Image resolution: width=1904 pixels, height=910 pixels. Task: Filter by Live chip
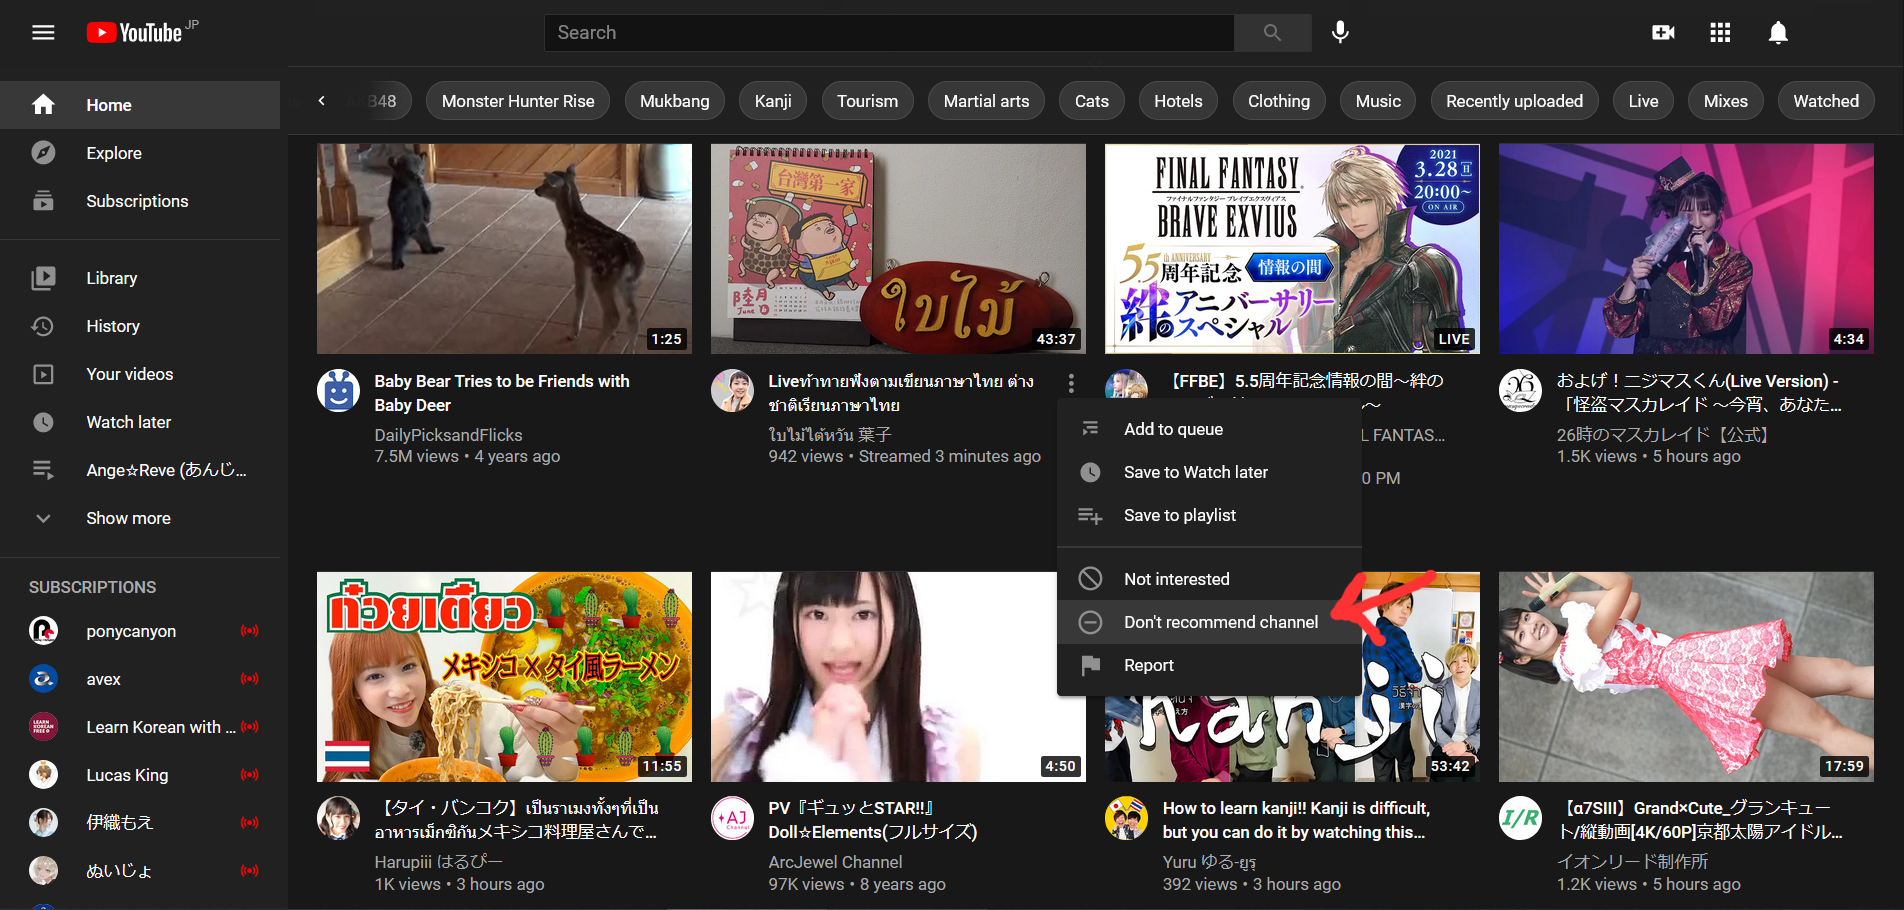1643,101
